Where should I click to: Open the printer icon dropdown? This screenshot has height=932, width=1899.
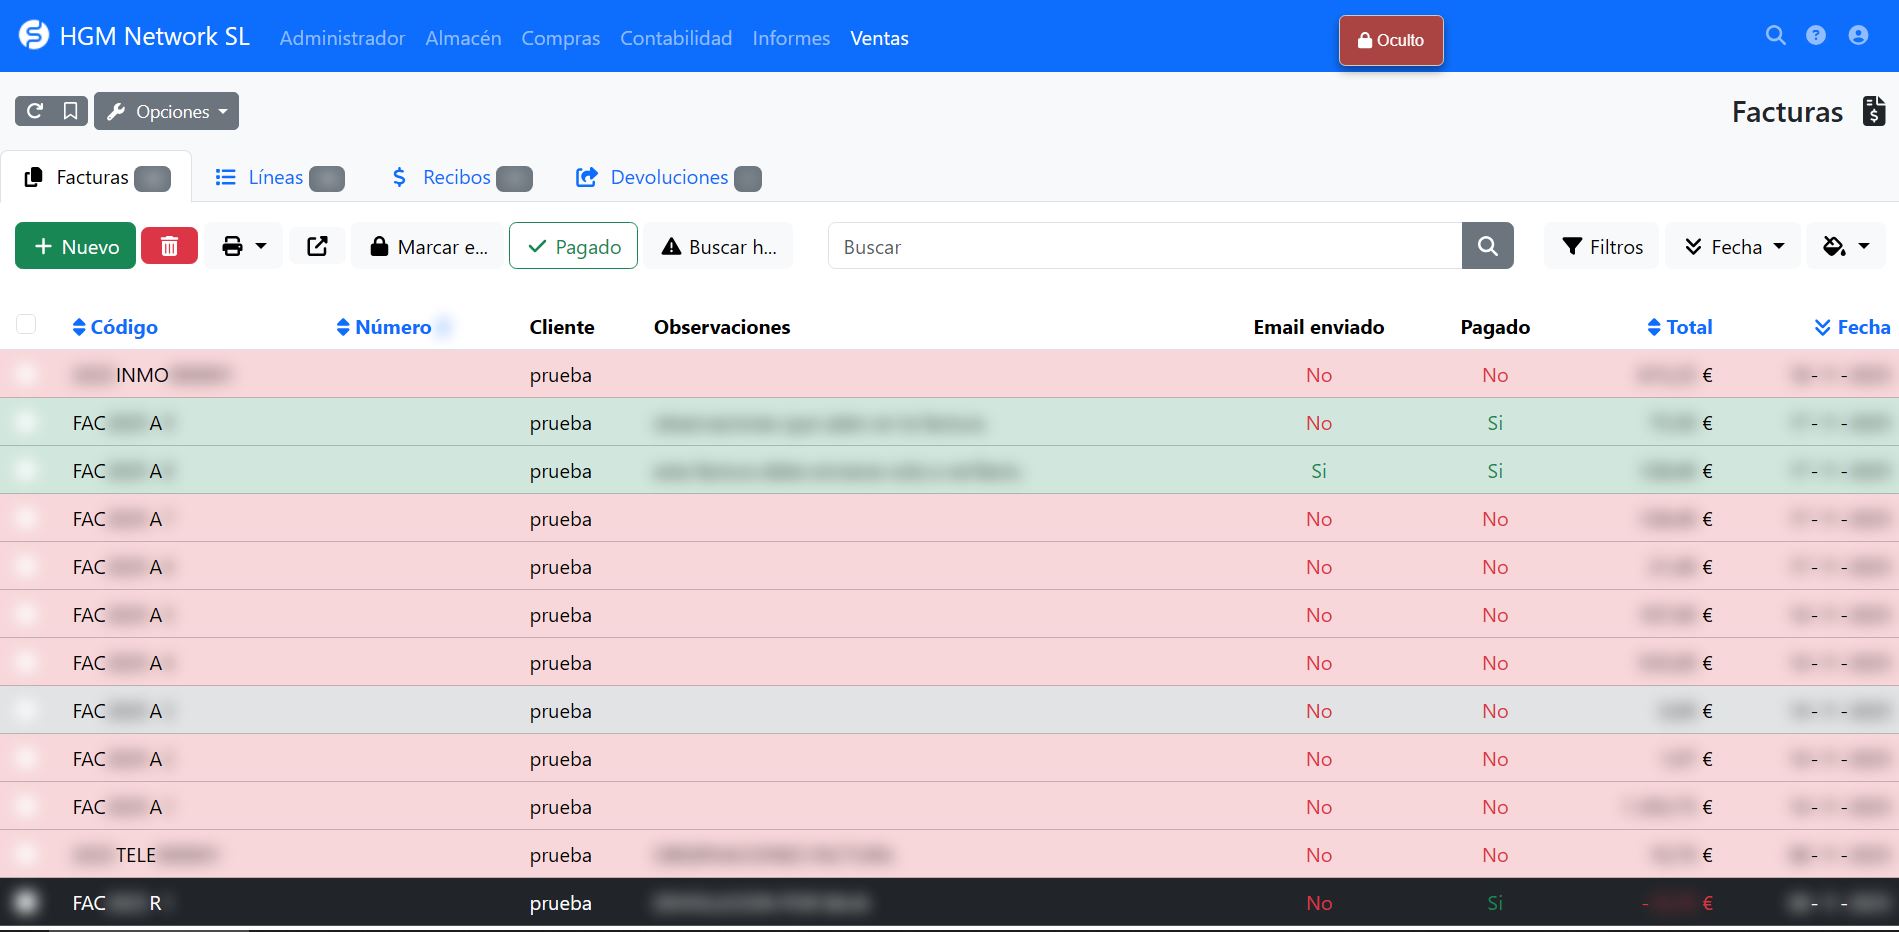tap(243, 246)
